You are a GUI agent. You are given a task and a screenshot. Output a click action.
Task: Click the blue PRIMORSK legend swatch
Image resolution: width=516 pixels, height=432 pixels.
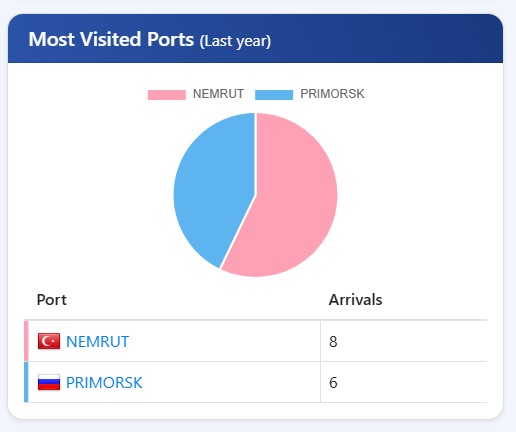(274, 95)
